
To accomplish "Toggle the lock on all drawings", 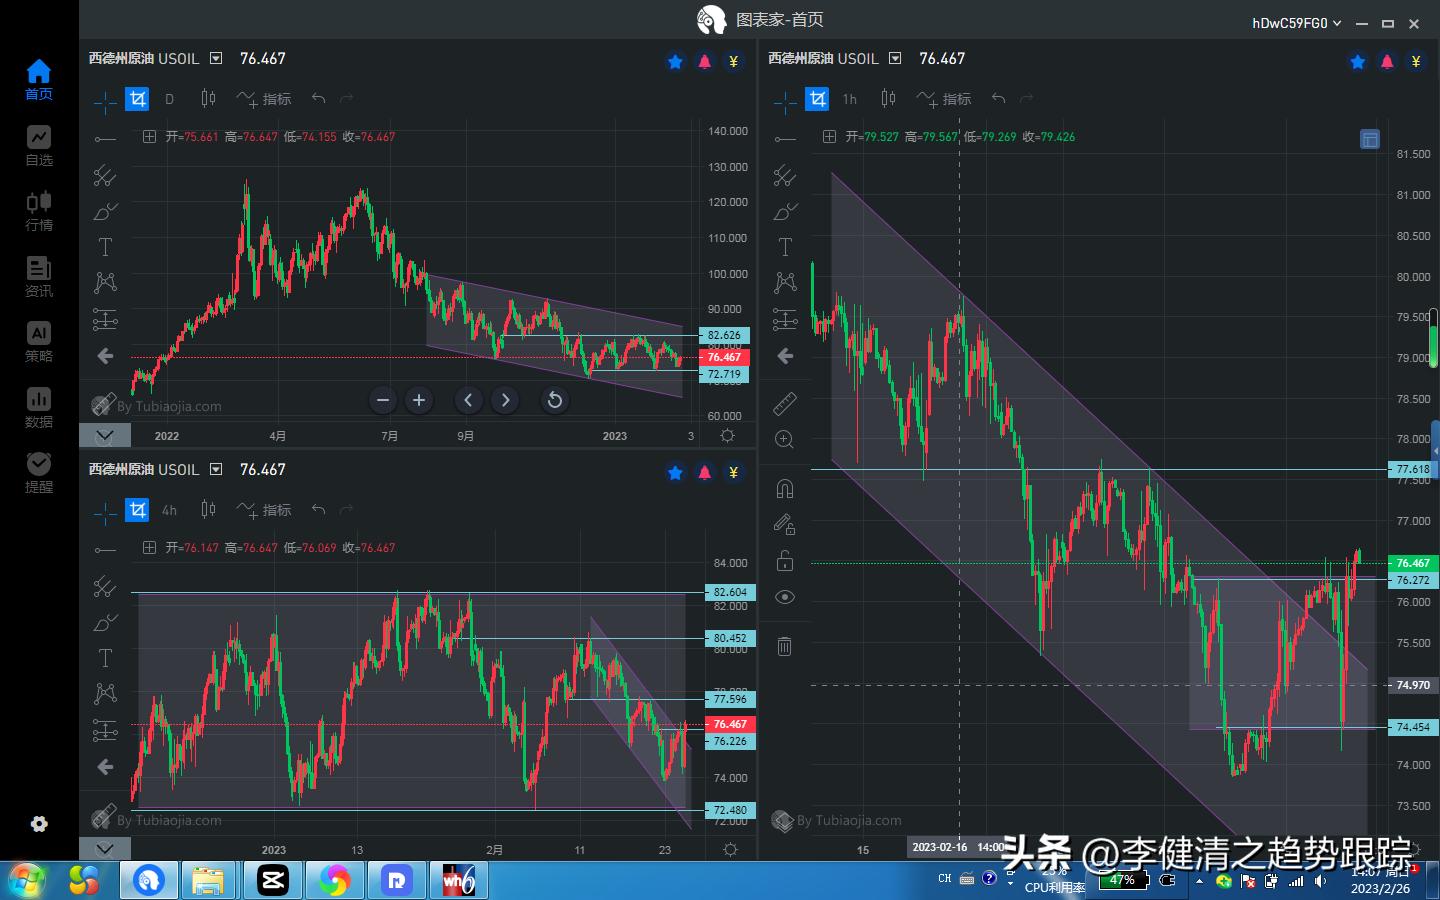I will click(785, 560).
